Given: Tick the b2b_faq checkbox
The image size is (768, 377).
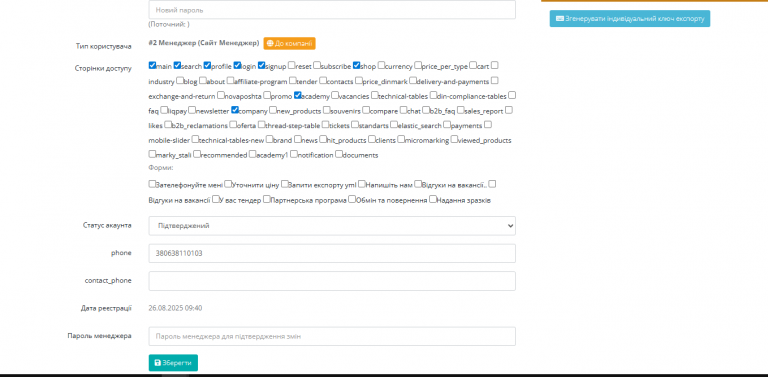Looking at the screenshot, I should [x=426, y=110].
